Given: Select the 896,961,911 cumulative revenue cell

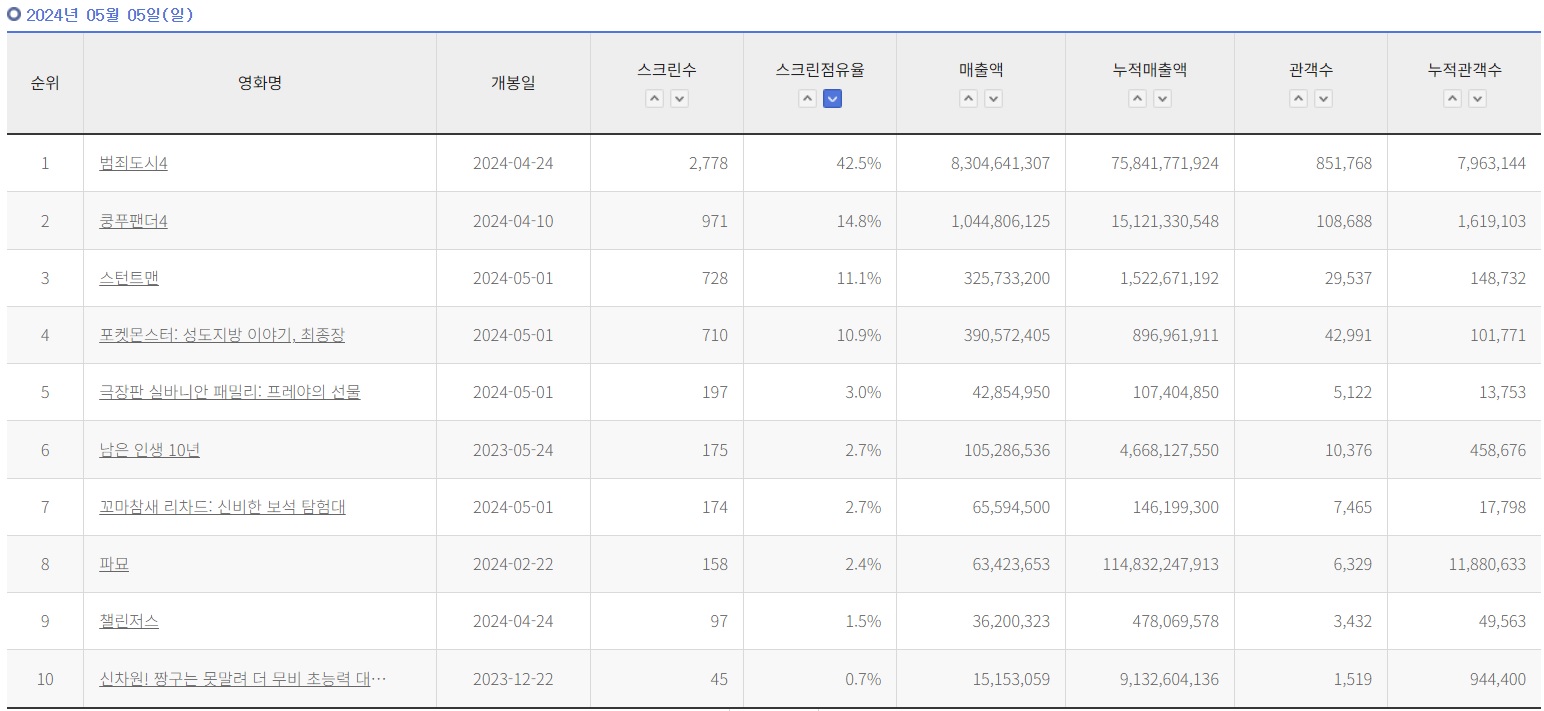Looking at the screenshot, I should [x=1150, y=335].
